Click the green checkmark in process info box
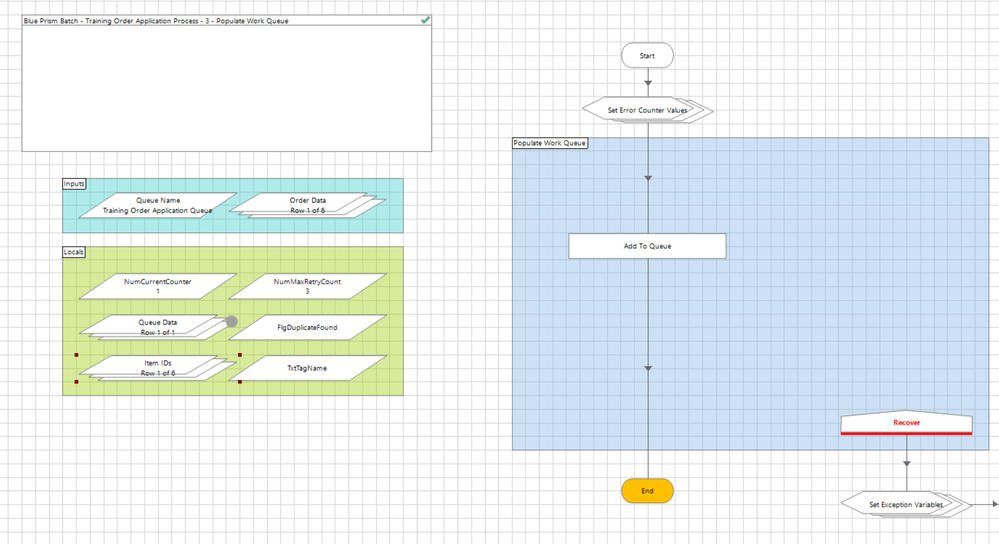Screen dimensions: 999x544 (x=425, y=20)
